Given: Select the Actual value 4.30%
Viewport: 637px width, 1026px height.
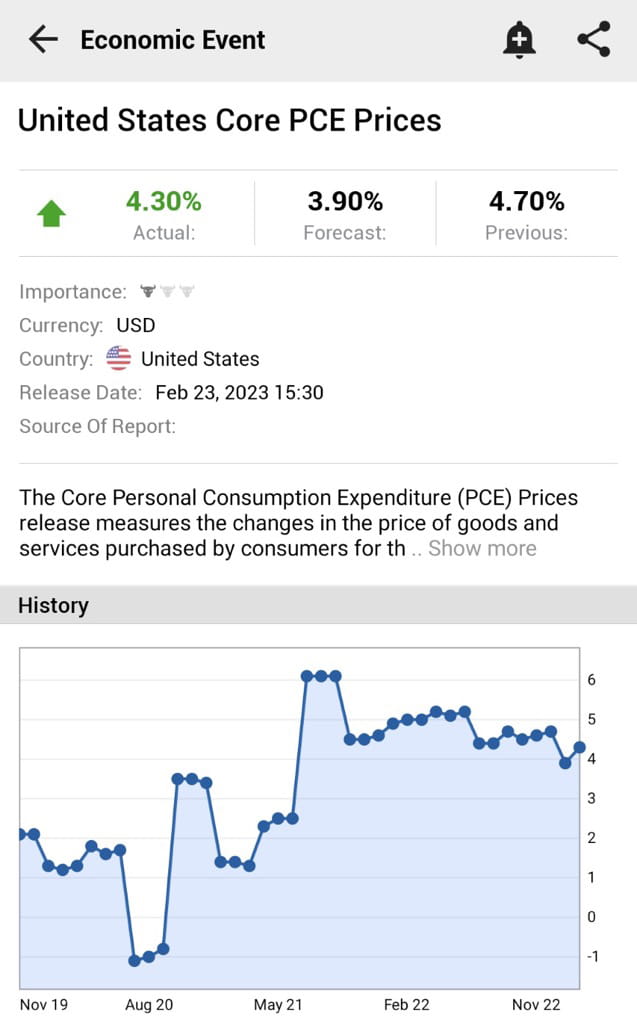Looking at the screenshot, I should pos(163,201).
